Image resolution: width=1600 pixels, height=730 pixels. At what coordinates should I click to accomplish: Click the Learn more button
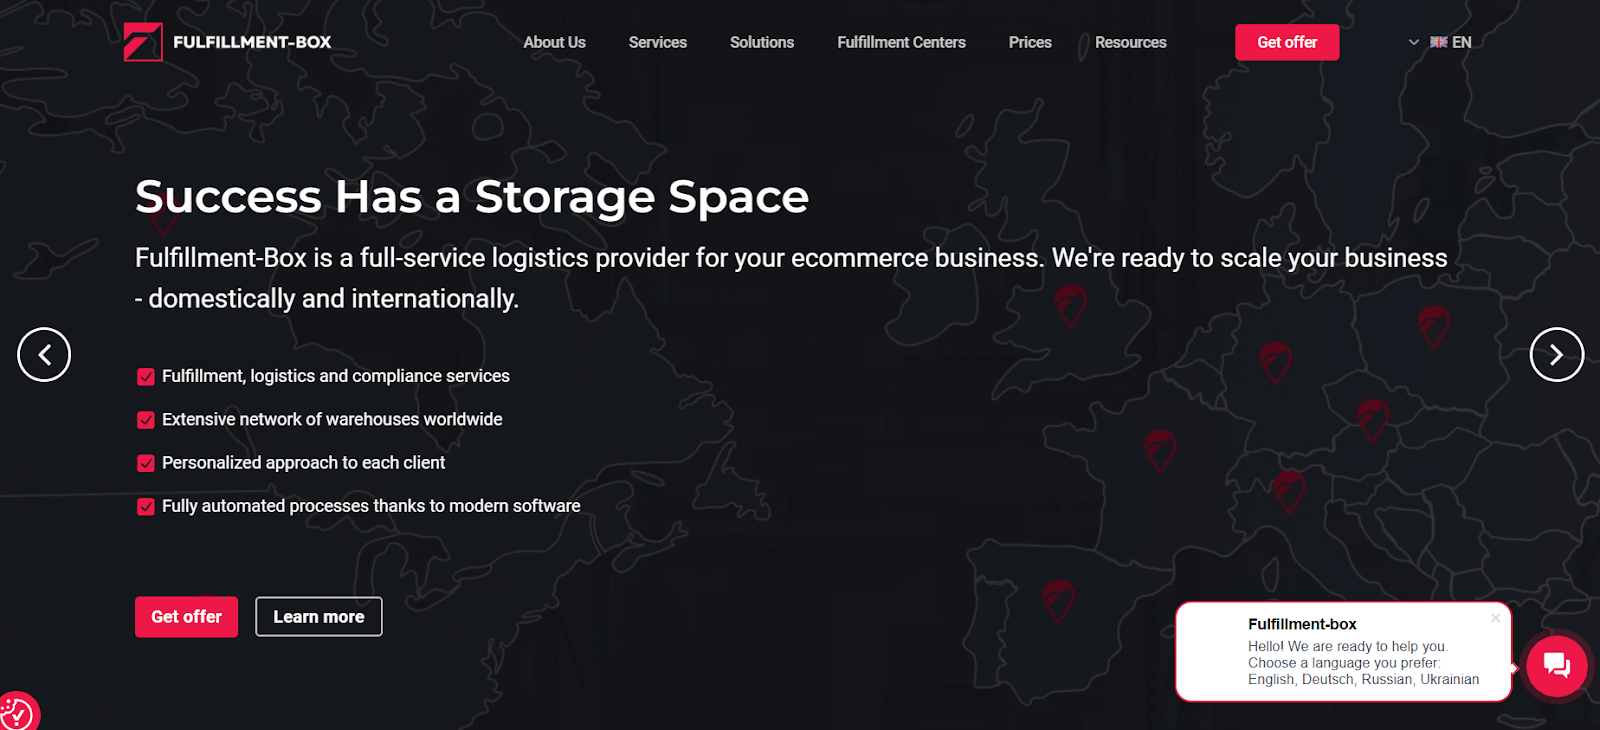click(x=318, y=617)
